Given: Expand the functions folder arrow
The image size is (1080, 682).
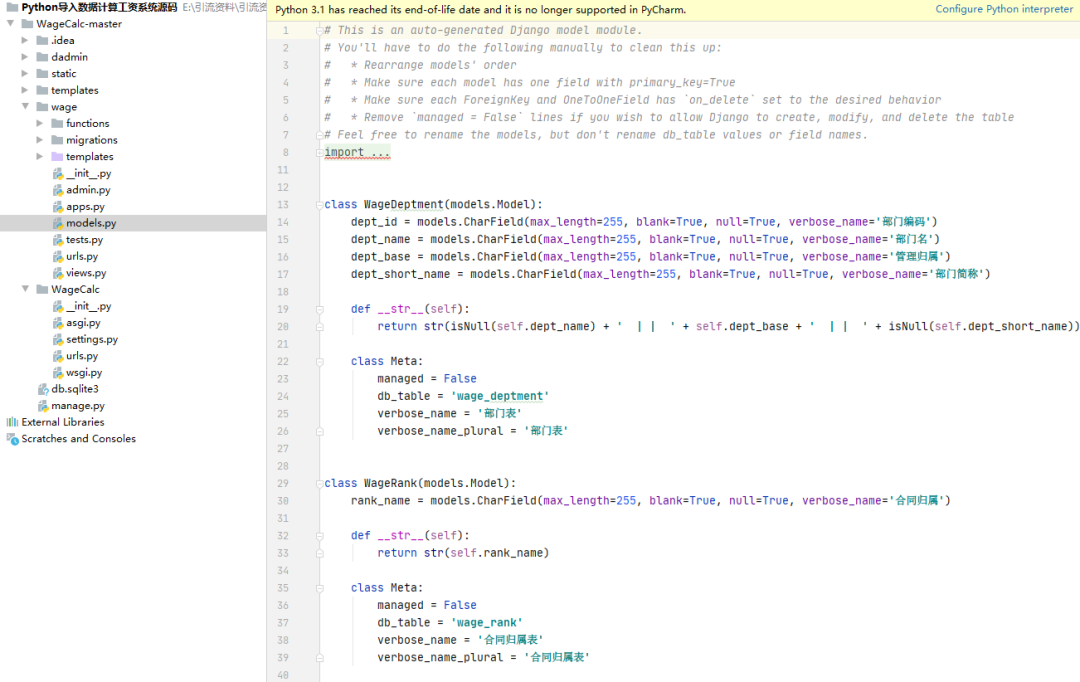Looking at the screenshot, I should click(40, 123).
